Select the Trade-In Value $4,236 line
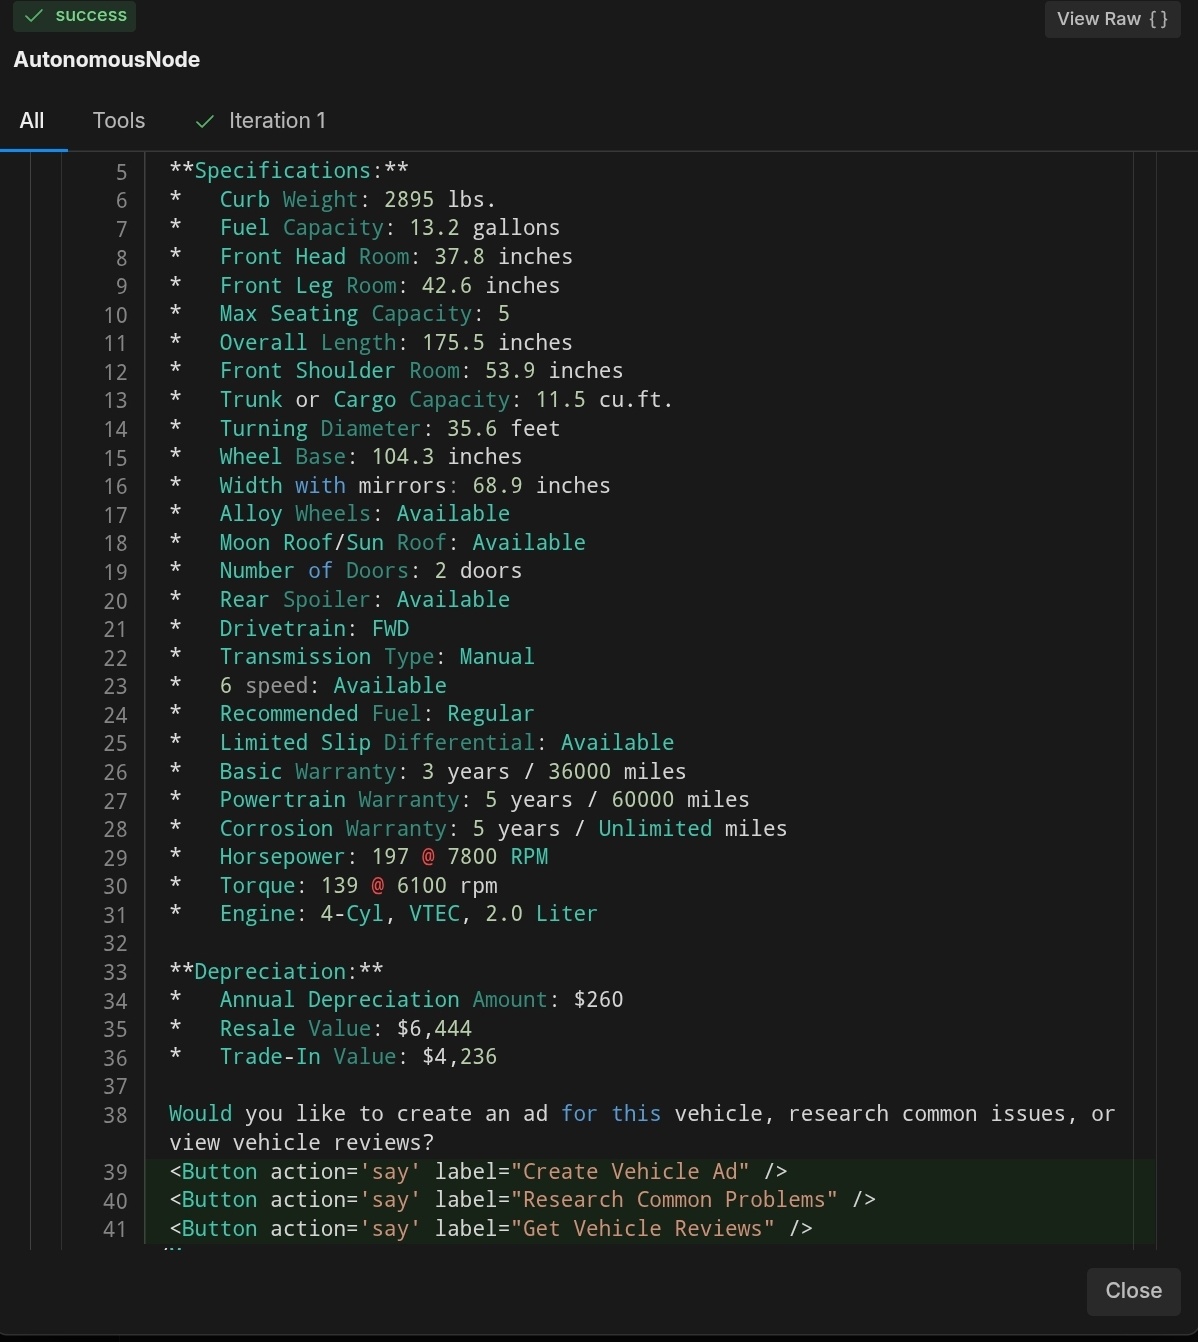 point(333,1057)
